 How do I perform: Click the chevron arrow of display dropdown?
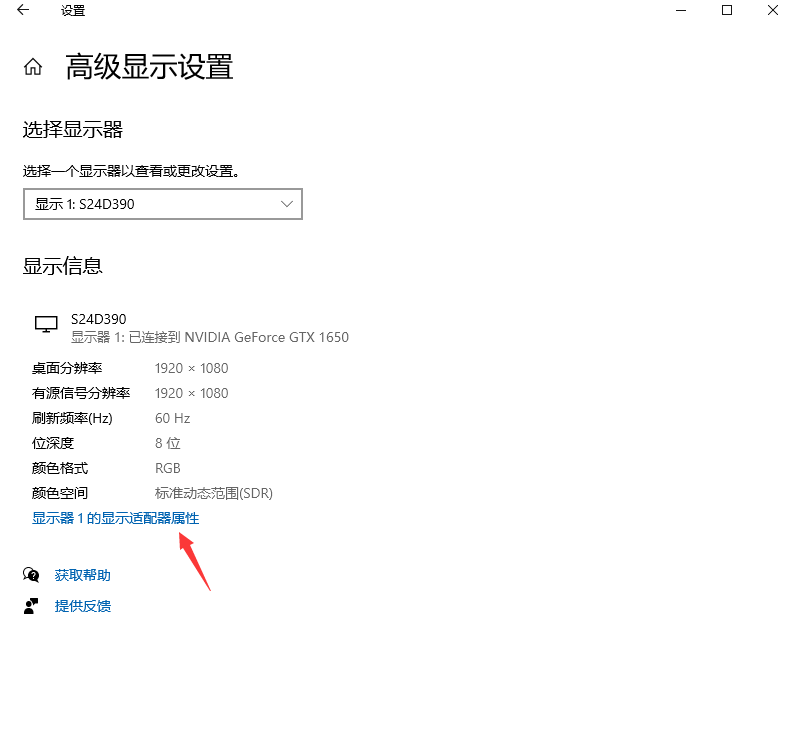[287, 204]
